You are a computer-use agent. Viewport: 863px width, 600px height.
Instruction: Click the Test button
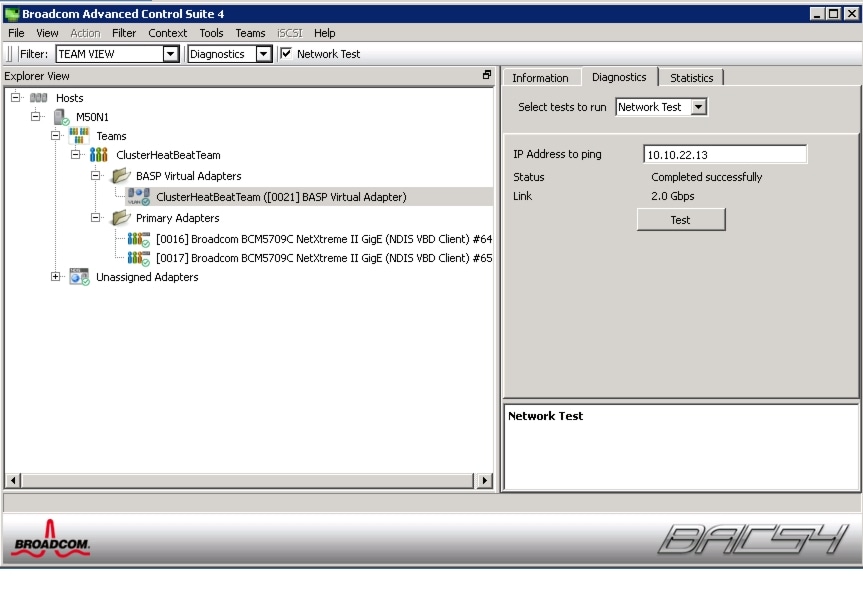pyautogui.click(x=681, y=220)
